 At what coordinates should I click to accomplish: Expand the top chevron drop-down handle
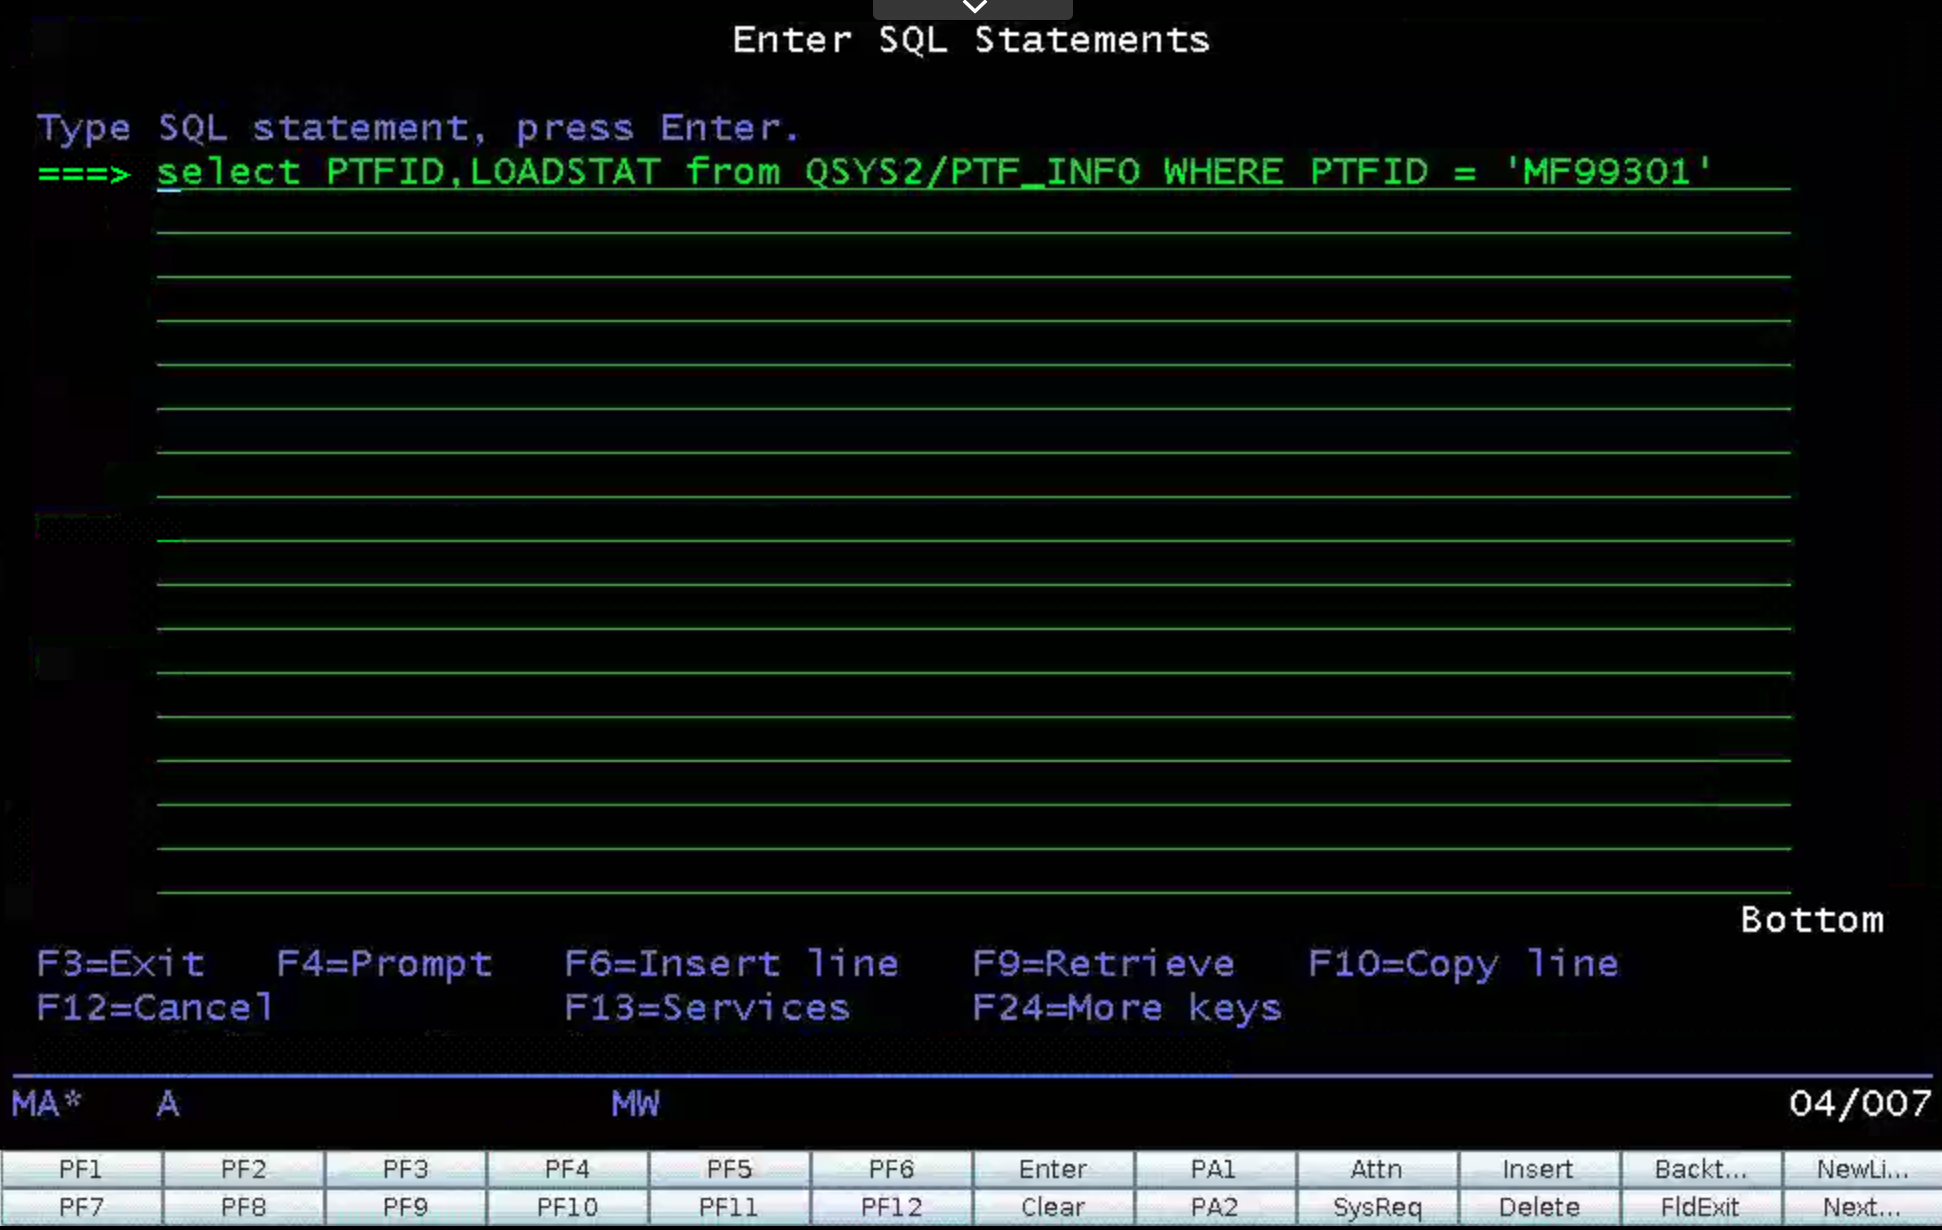(x=973, y=8)
